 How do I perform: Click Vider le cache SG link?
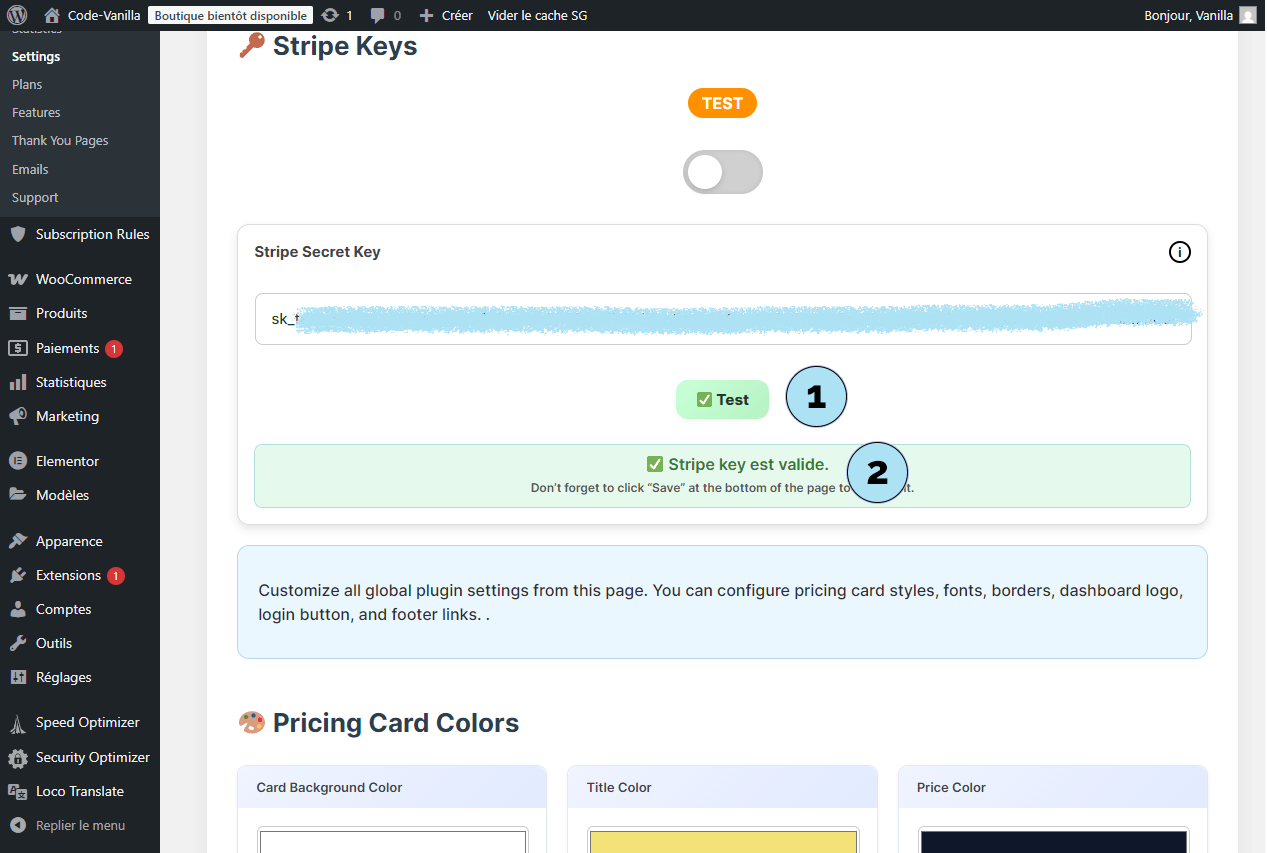(x=537, y=15)
